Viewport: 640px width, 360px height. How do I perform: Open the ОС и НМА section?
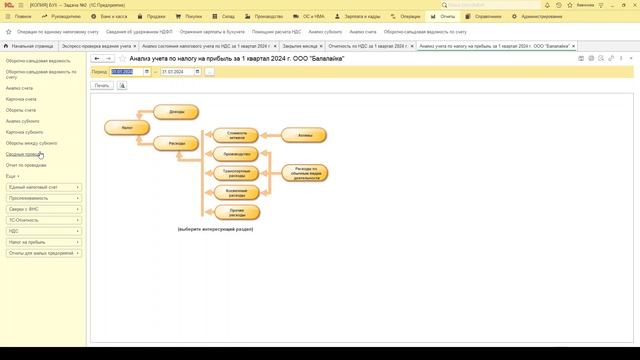tap(309, 17)
